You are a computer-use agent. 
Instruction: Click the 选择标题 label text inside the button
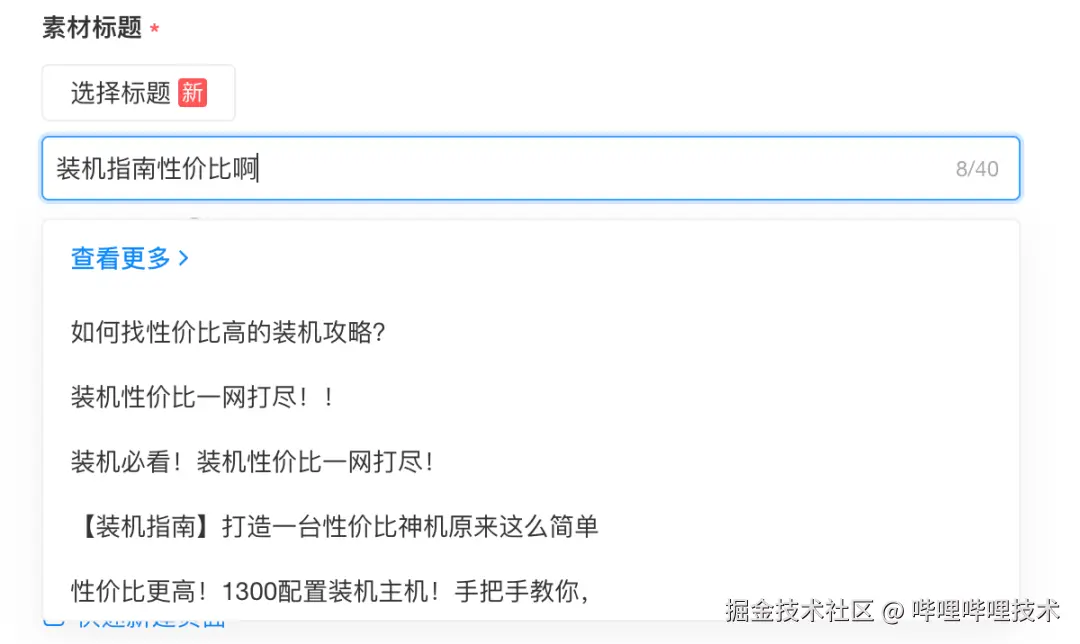120,93
